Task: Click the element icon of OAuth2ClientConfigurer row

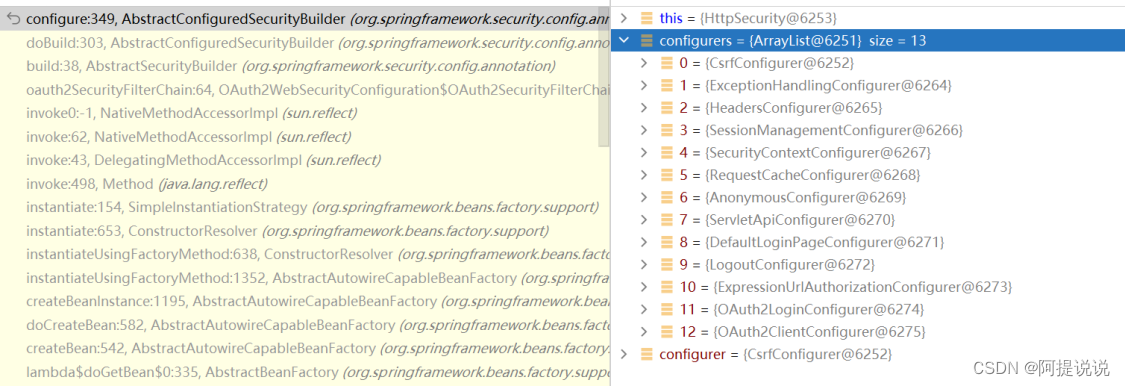Action: [x=667, y=331]
